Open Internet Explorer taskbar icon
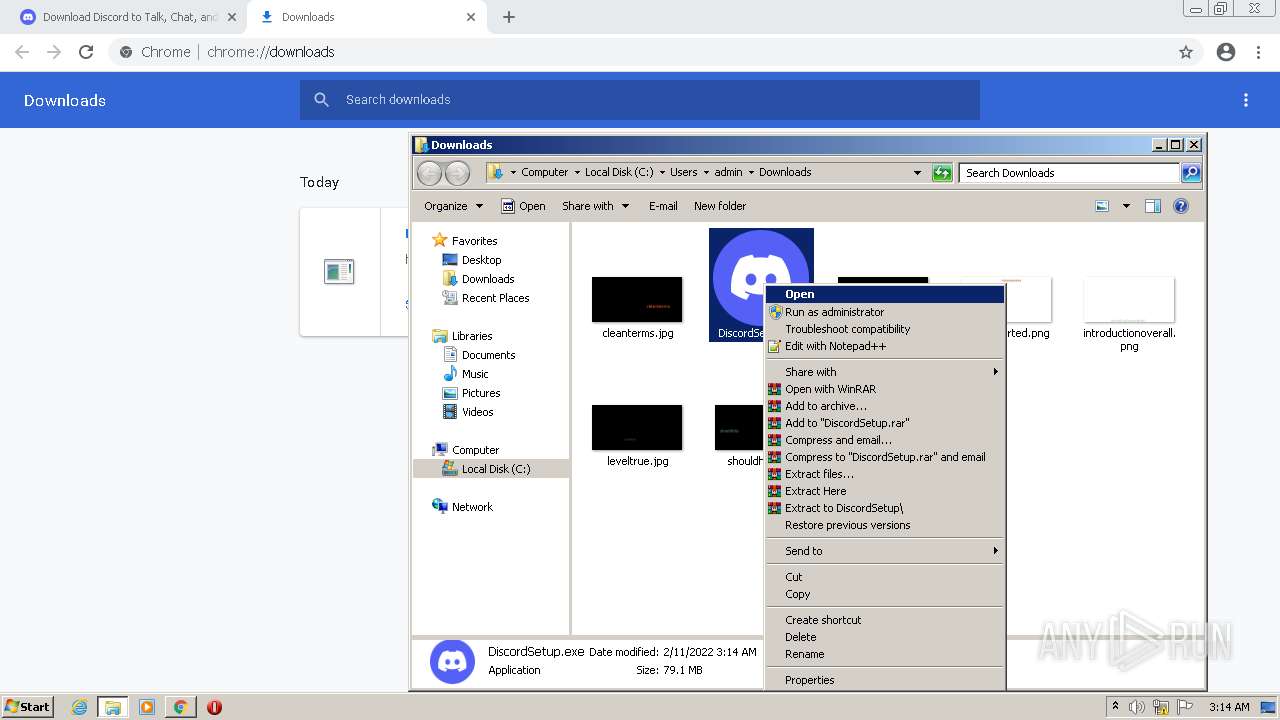Image resolution: width=1280 pixels, height=720 pixels. (80, 707)
